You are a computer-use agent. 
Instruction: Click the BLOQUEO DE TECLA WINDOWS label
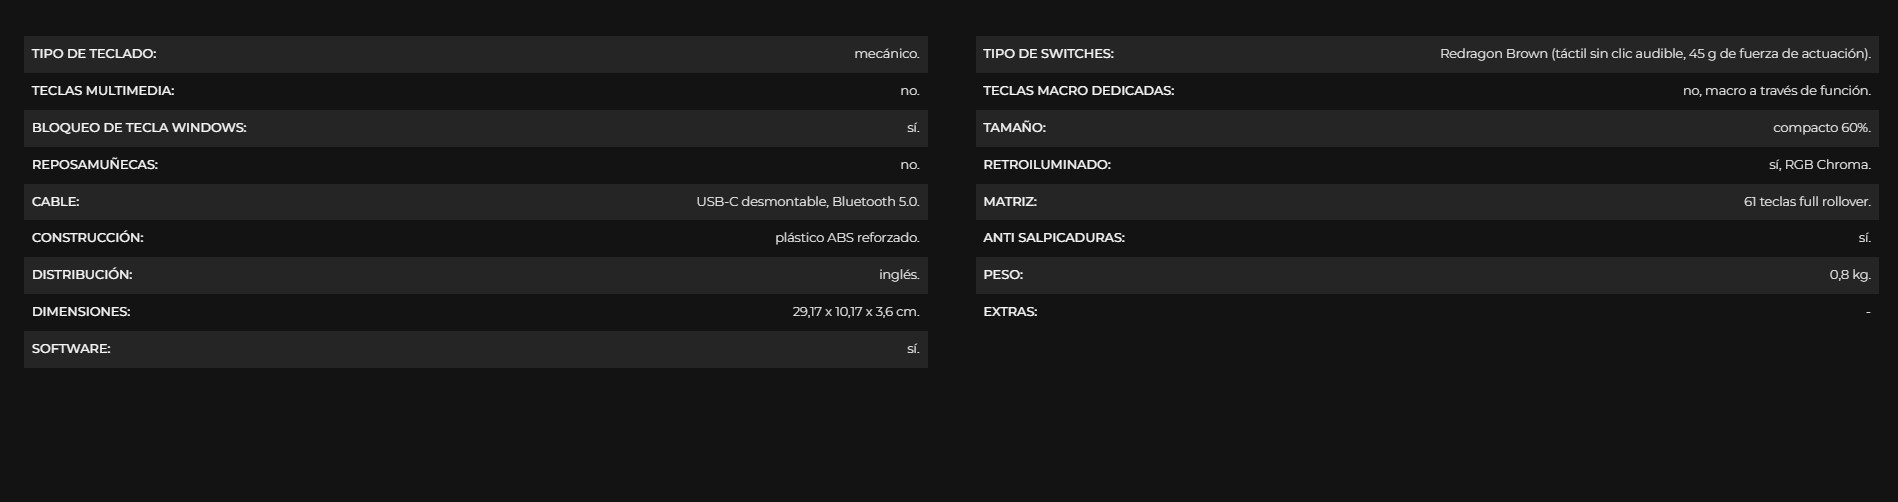pos(139,128)
